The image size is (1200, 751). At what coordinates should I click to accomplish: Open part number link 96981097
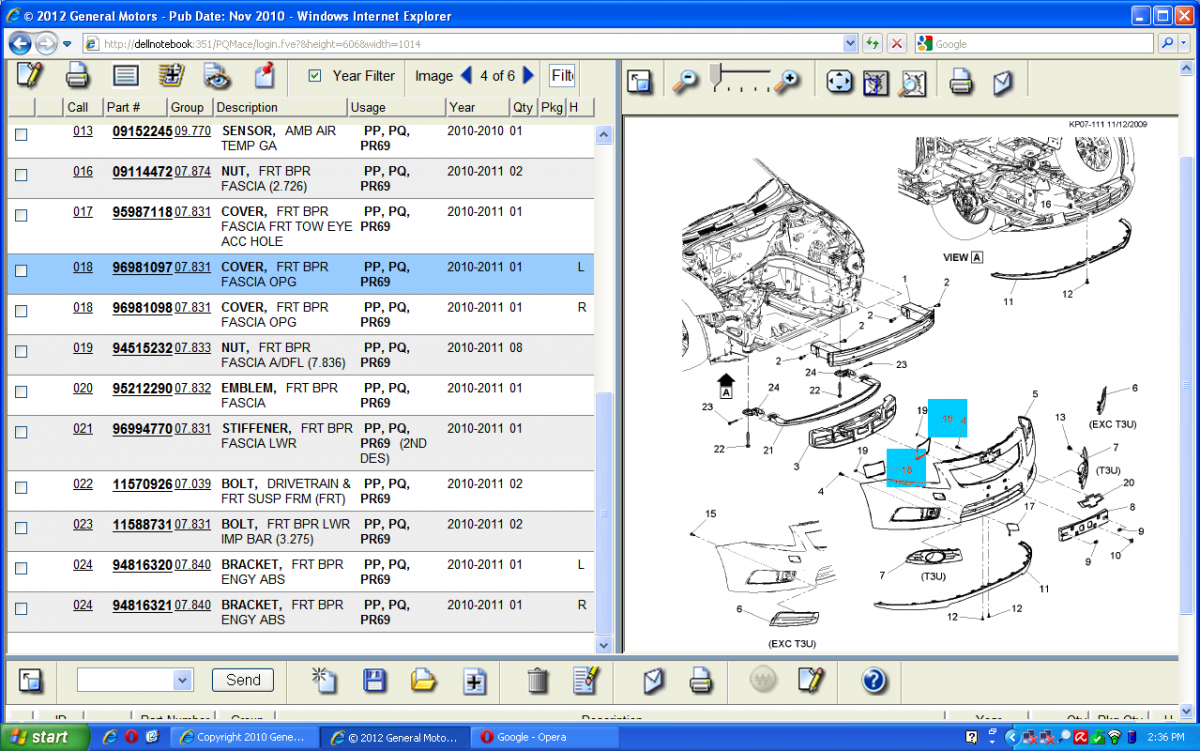142,267
